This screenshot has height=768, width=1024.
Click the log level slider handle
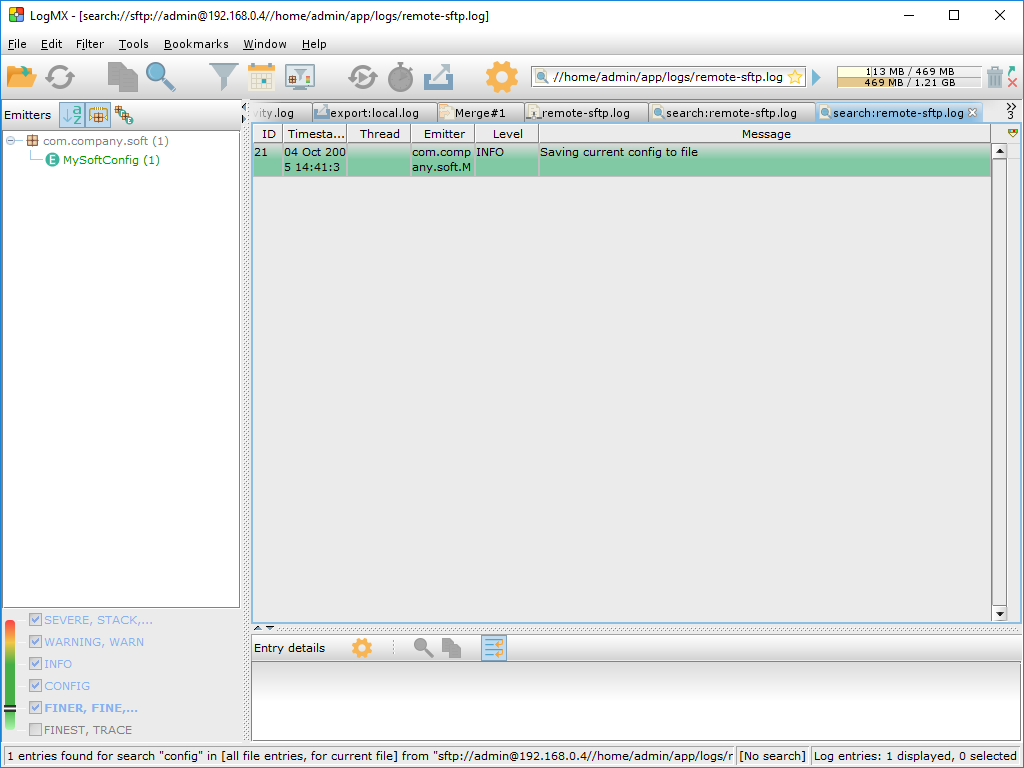click(10, 708)
